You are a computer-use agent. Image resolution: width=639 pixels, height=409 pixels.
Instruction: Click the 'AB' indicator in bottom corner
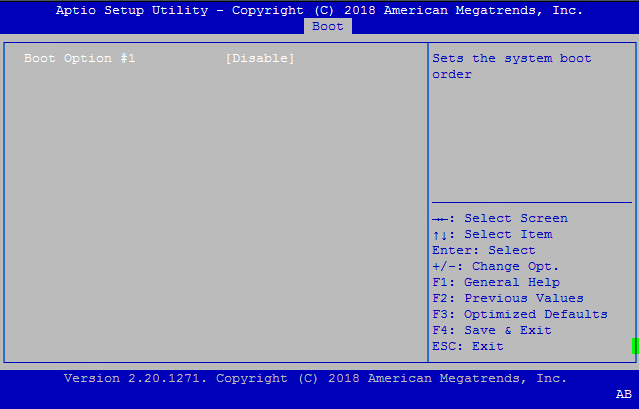click(x=623, y=395)
